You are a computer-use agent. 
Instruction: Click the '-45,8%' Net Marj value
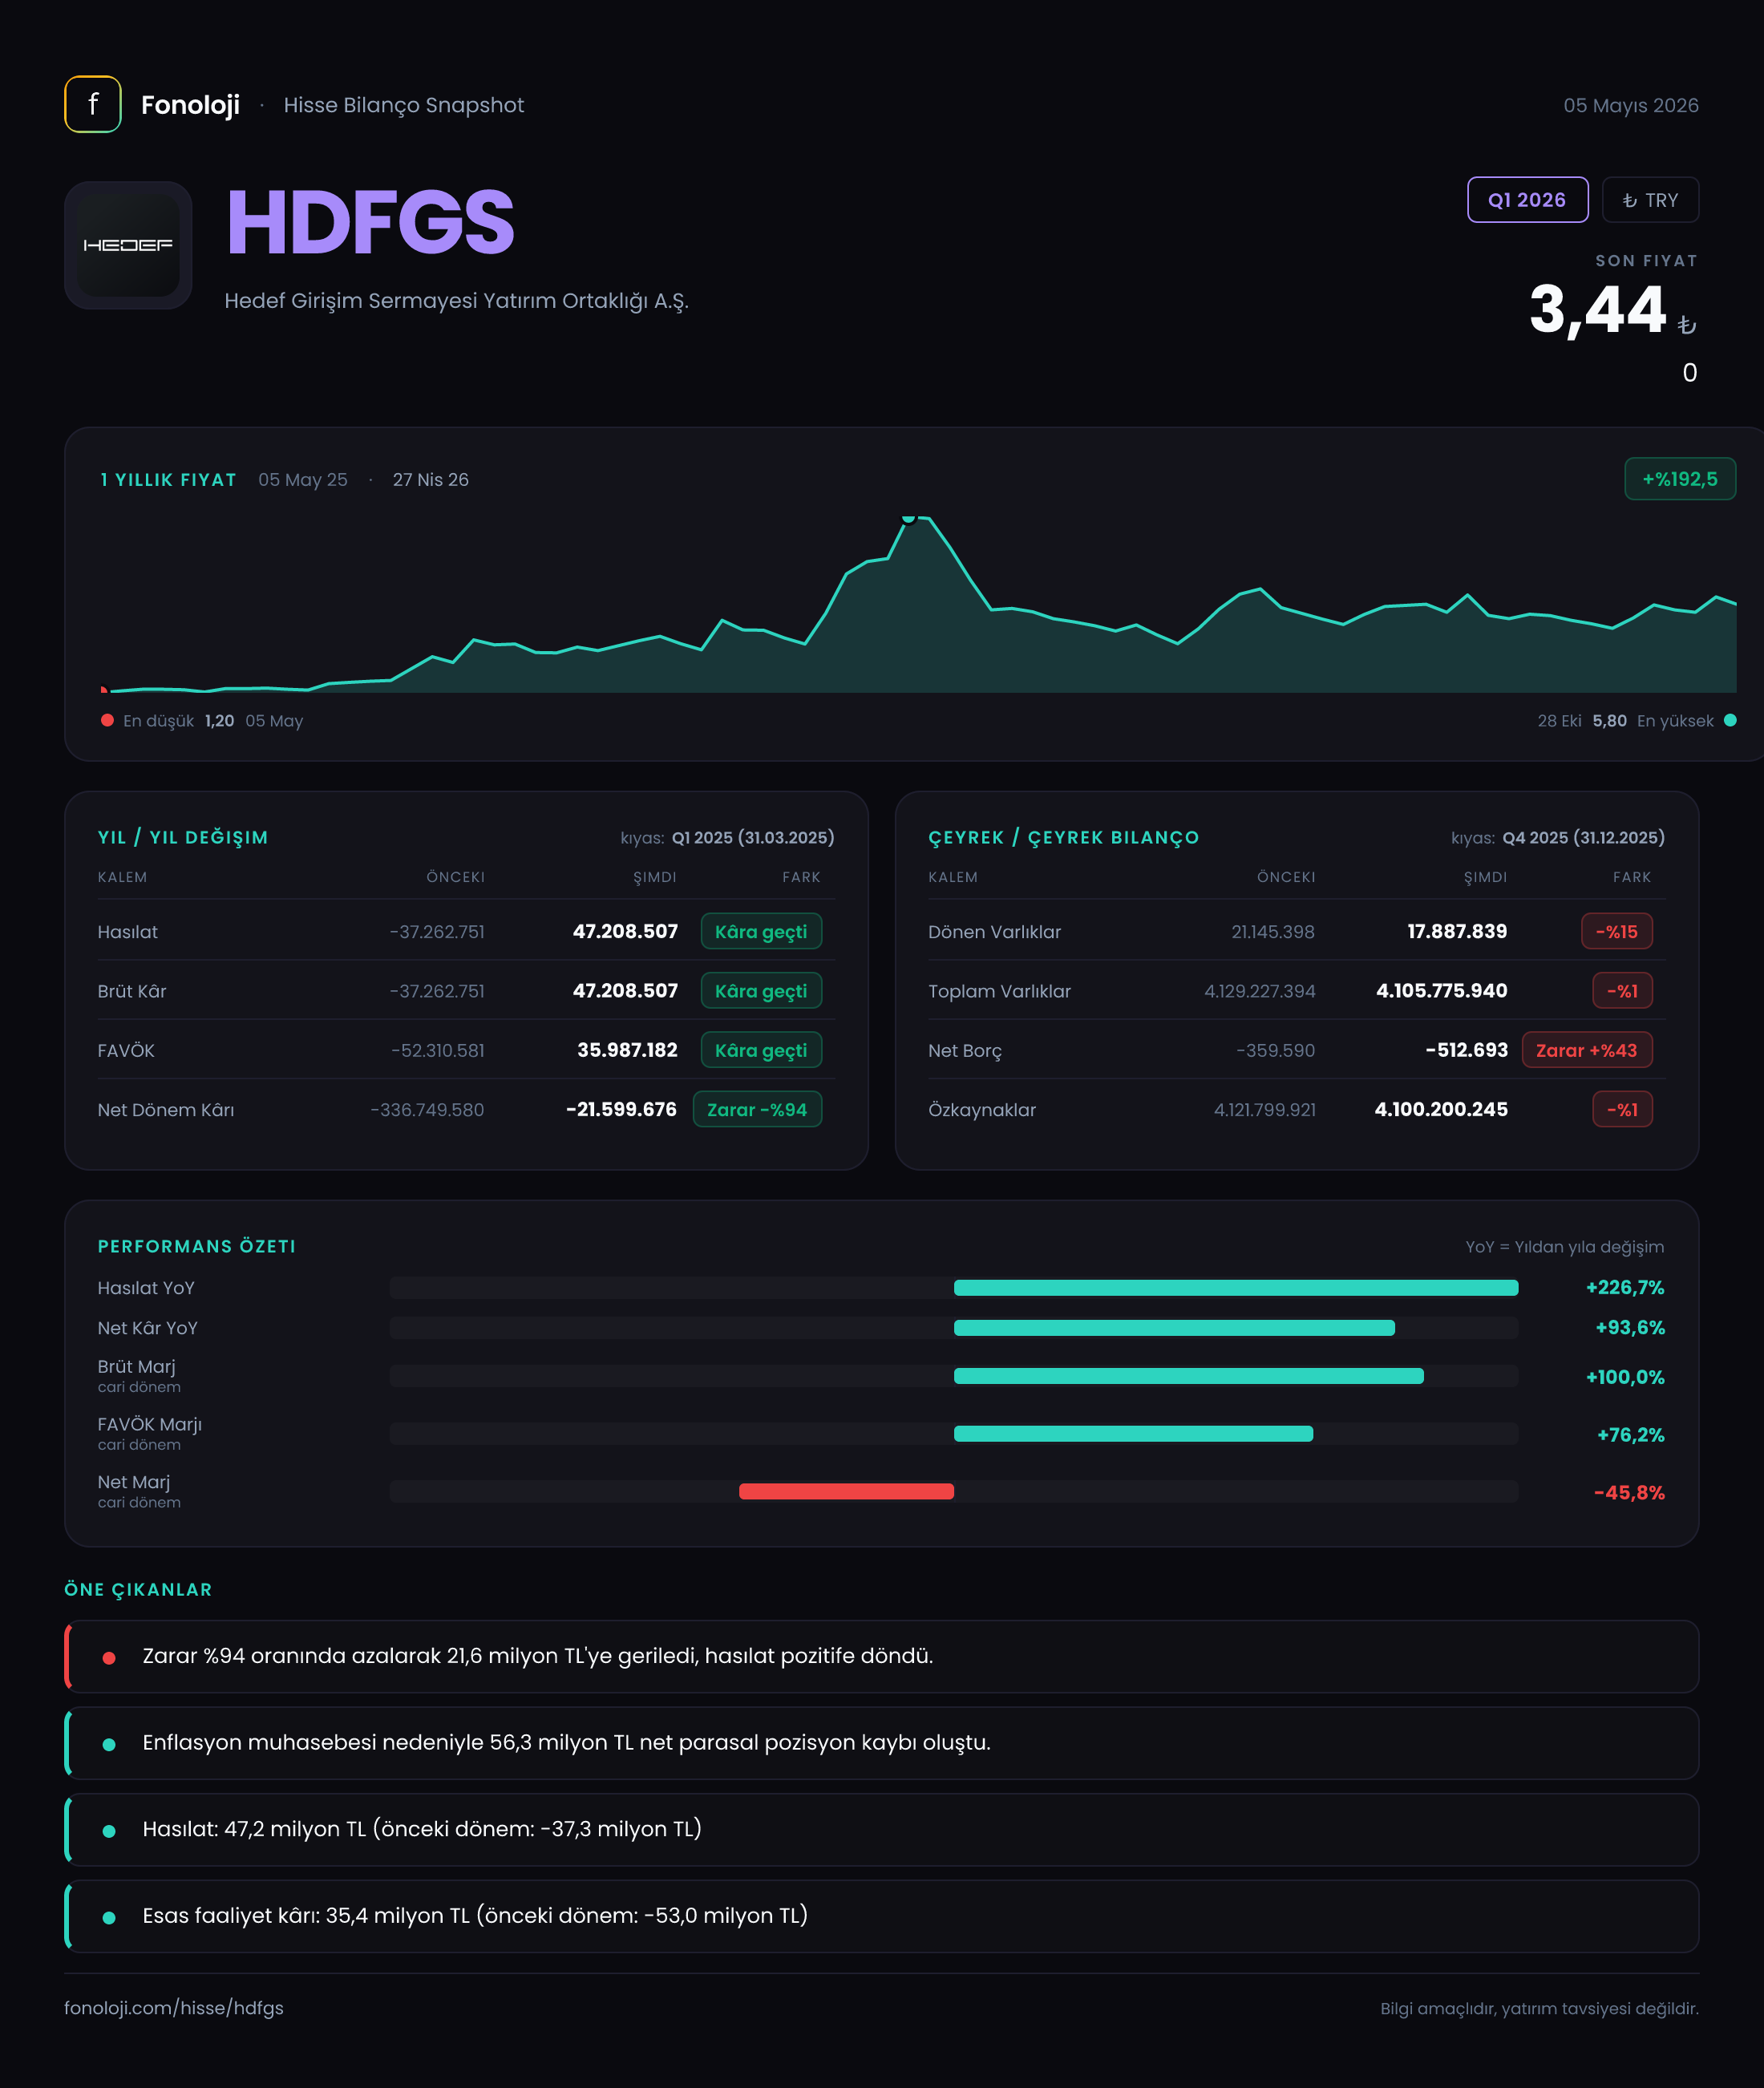click(1629, 1492)
